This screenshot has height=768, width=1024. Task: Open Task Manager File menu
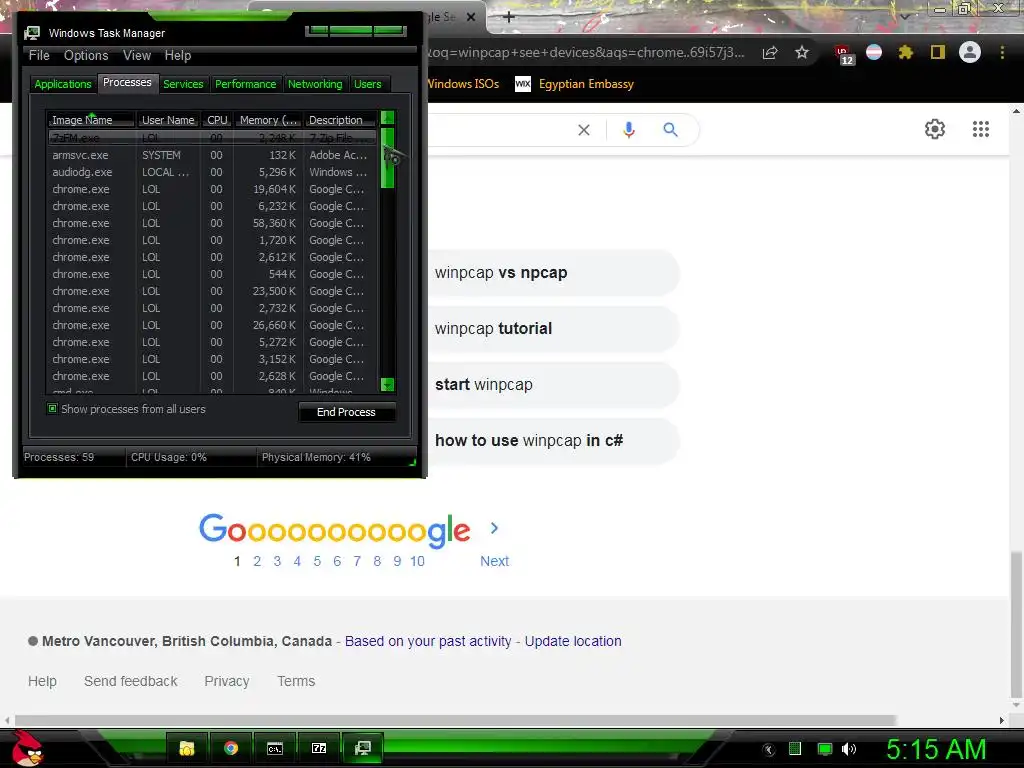39,56
